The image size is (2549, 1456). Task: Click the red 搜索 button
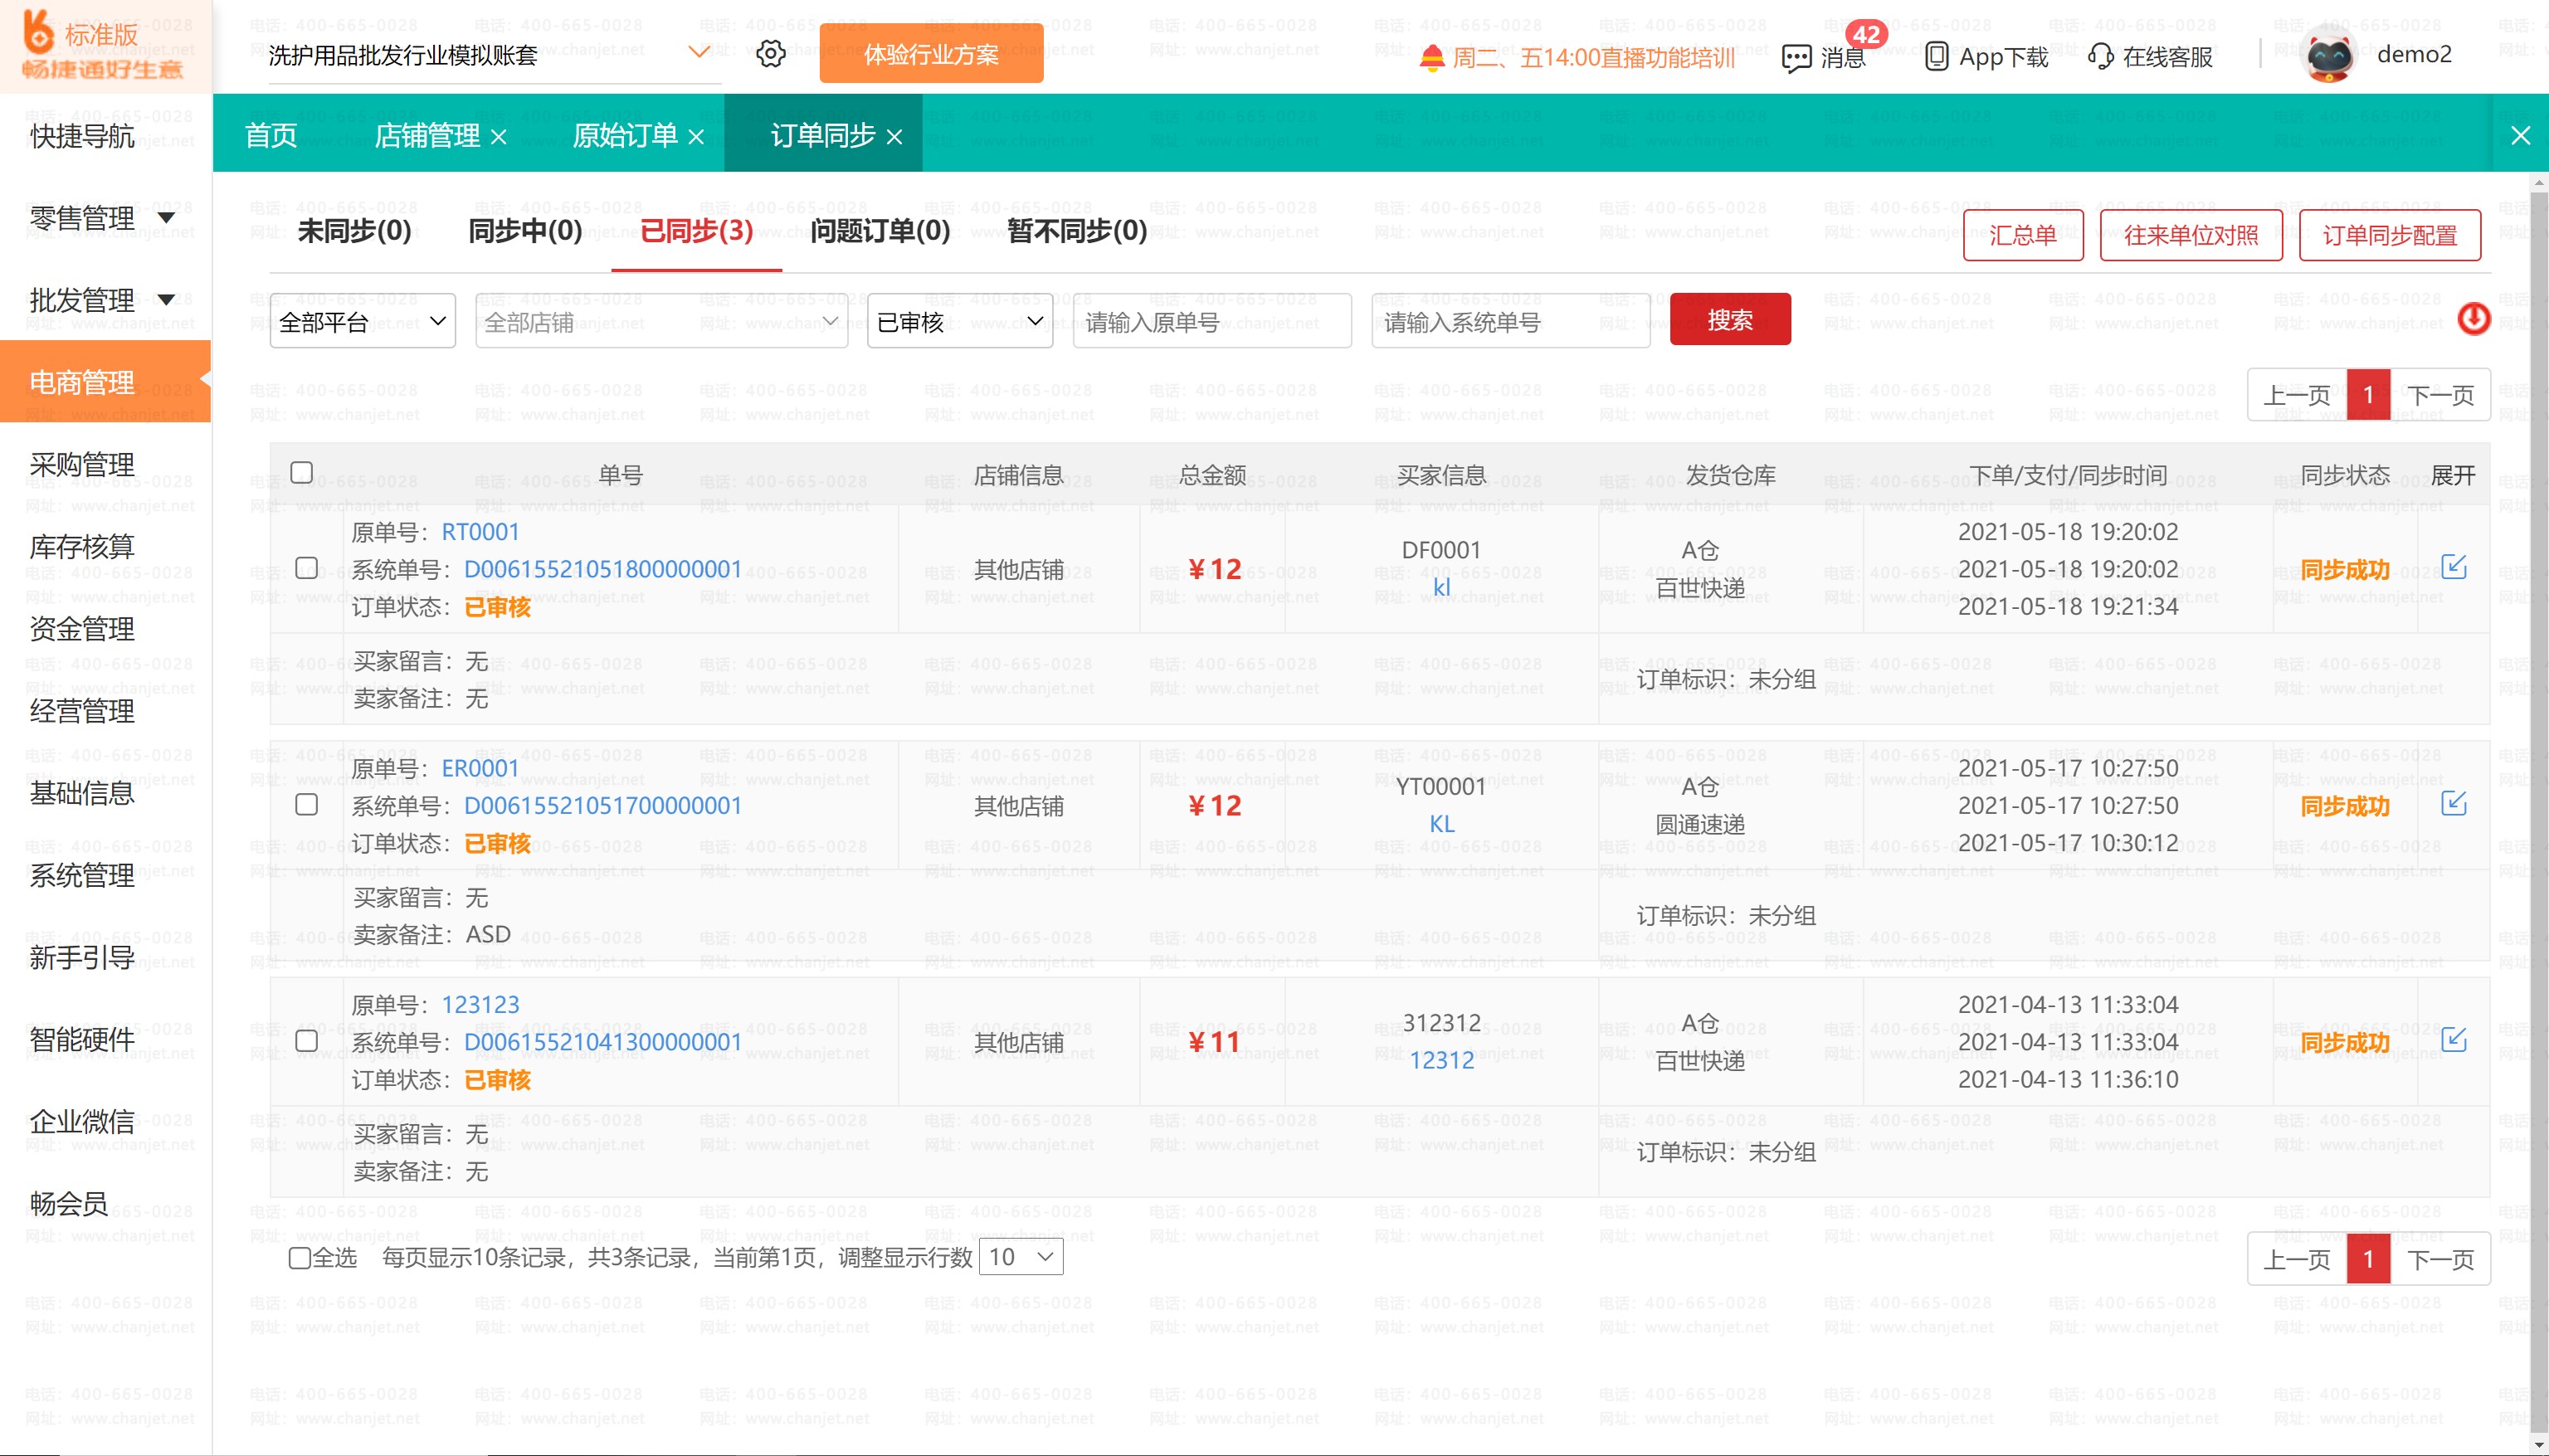pos(1729,320)
